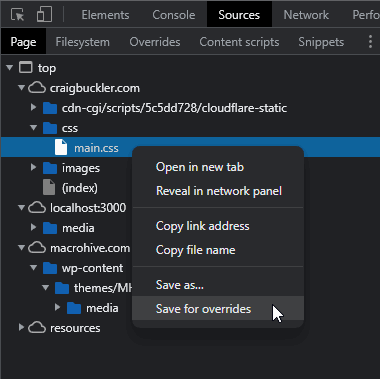The image size is (380, 379).
Task: Collapse the localhost:3000 domain node
Action: click(21, 208)
